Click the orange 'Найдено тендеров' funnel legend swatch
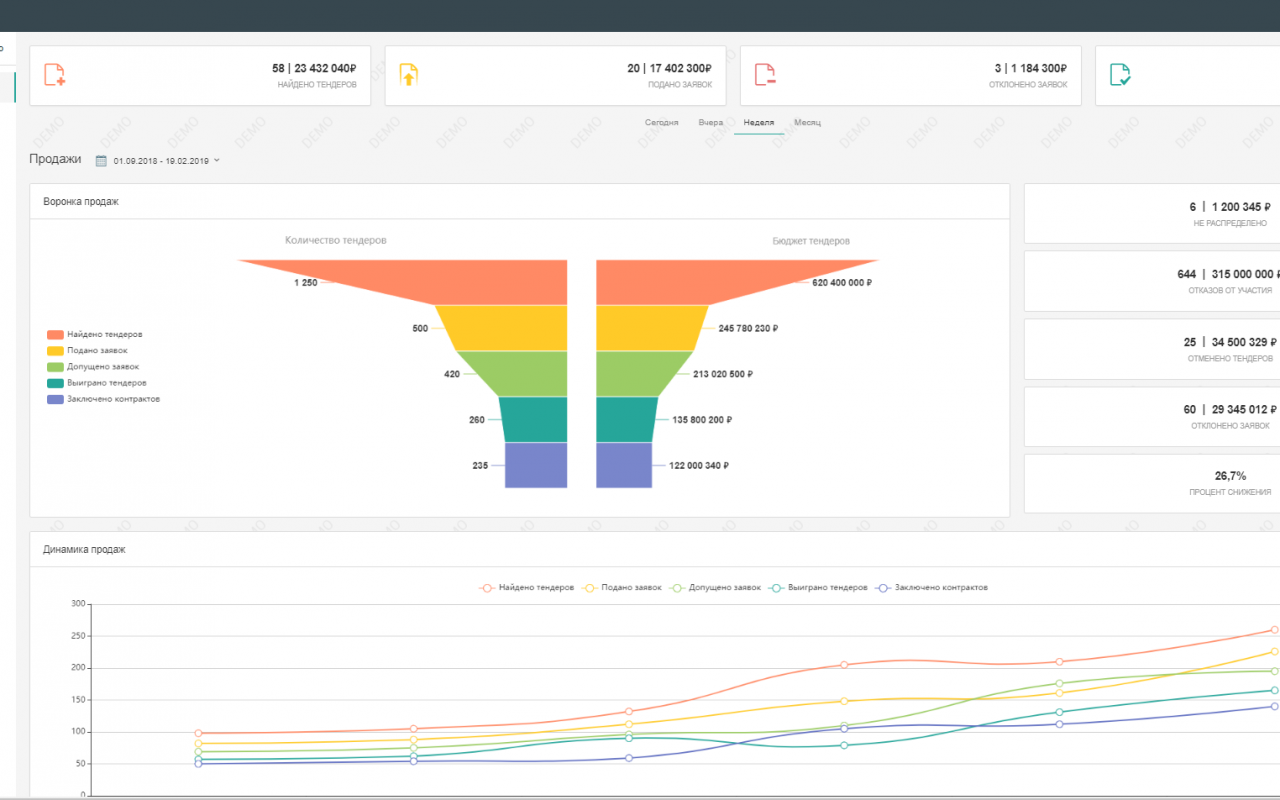 point(55,335)
